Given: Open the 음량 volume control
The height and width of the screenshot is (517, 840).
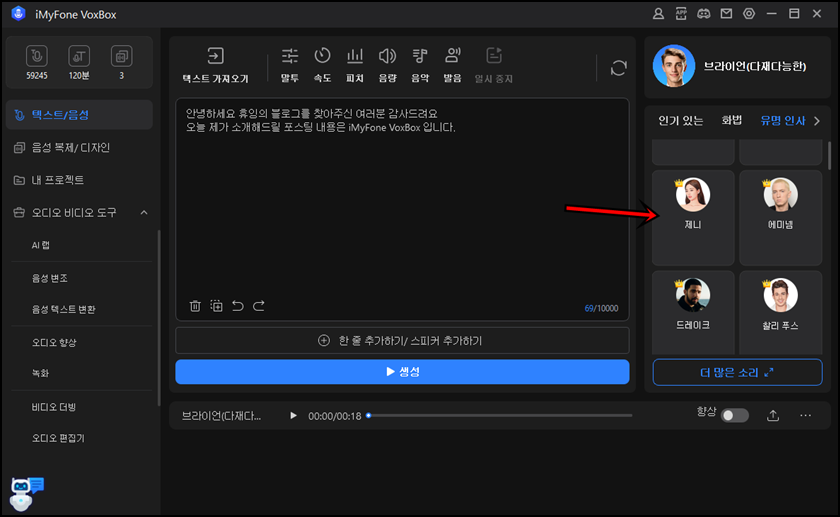Looking at the screenshot, I should pos(387,56).
